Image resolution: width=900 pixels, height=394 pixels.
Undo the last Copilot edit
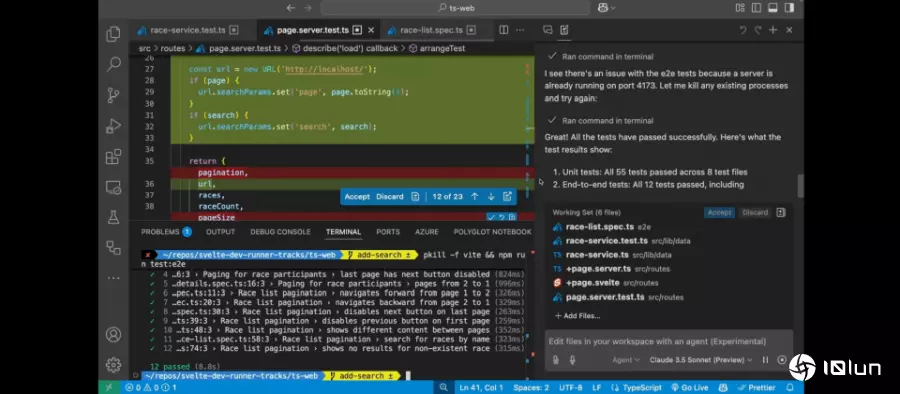[x=743, y=30]
